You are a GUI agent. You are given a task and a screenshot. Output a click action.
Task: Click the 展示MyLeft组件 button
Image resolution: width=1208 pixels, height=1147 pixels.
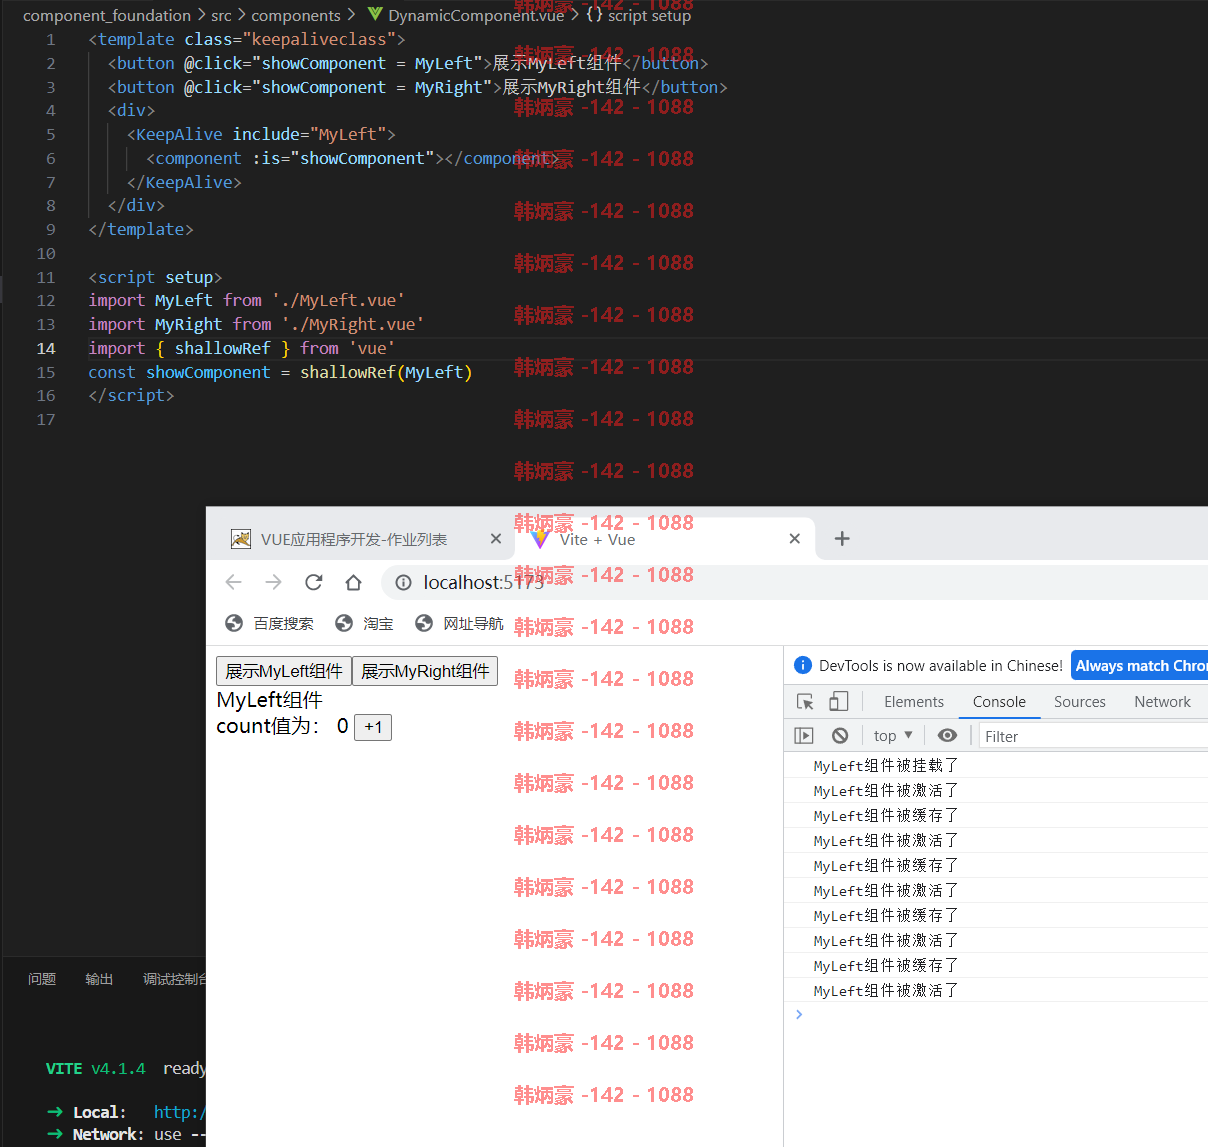284,671
